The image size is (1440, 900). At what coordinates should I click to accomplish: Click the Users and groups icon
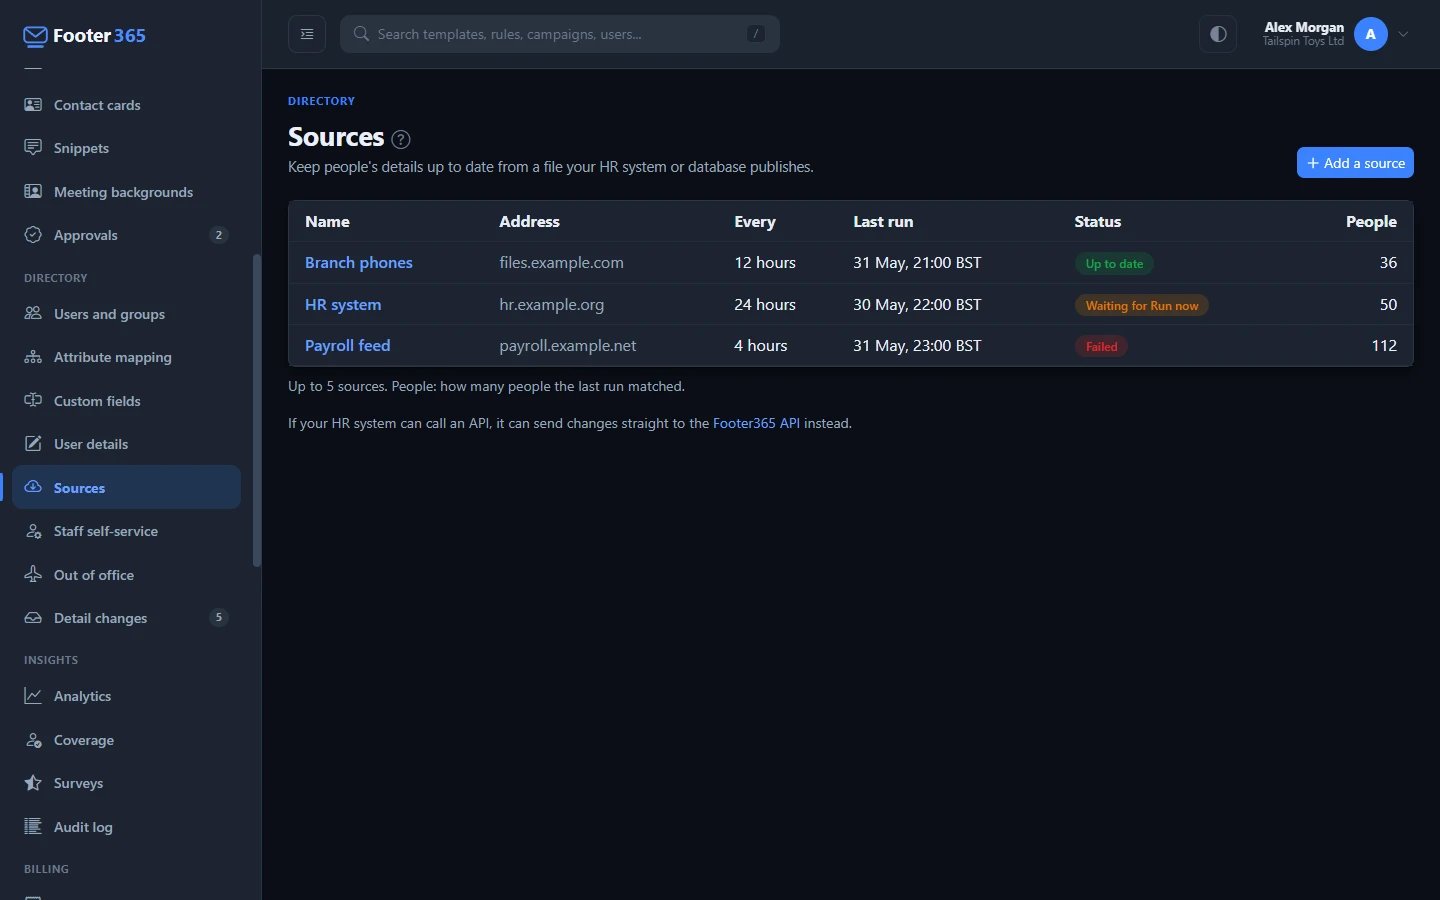33,313
